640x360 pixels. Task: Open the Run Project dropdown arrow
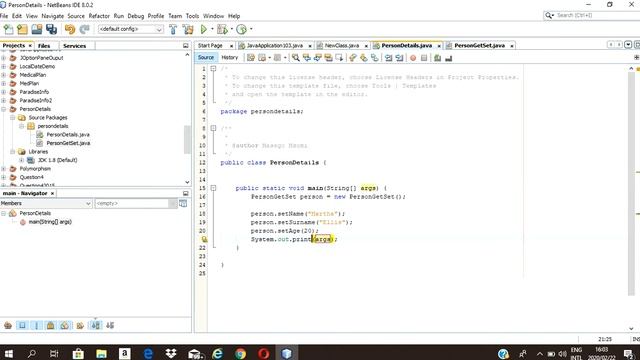[x=211, y=29]
